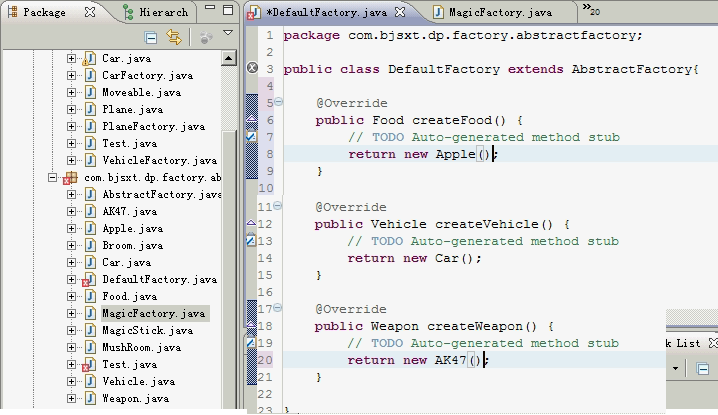The width and height of the screenshot is (718, 415).
Task: Collapse com.bjsxt.dp.factory.abstractfactory package node
Action: 53,177
